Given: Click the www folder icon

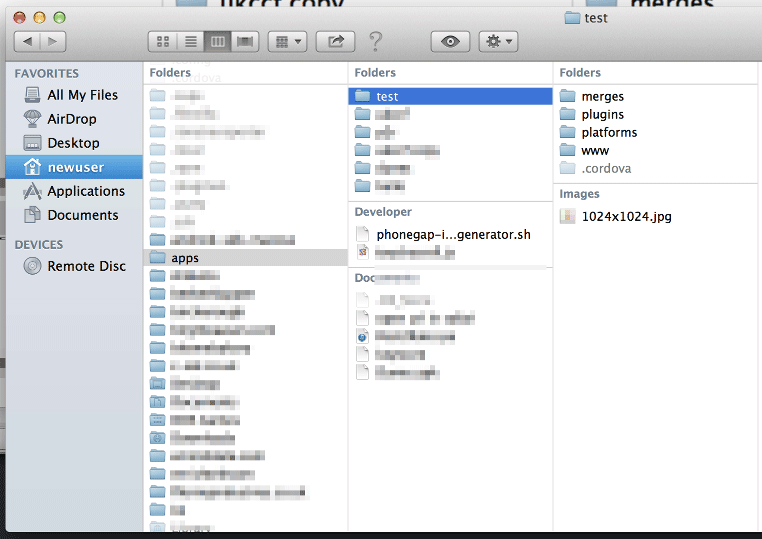Looking at the screenshot, I should (x=567, y=149).
